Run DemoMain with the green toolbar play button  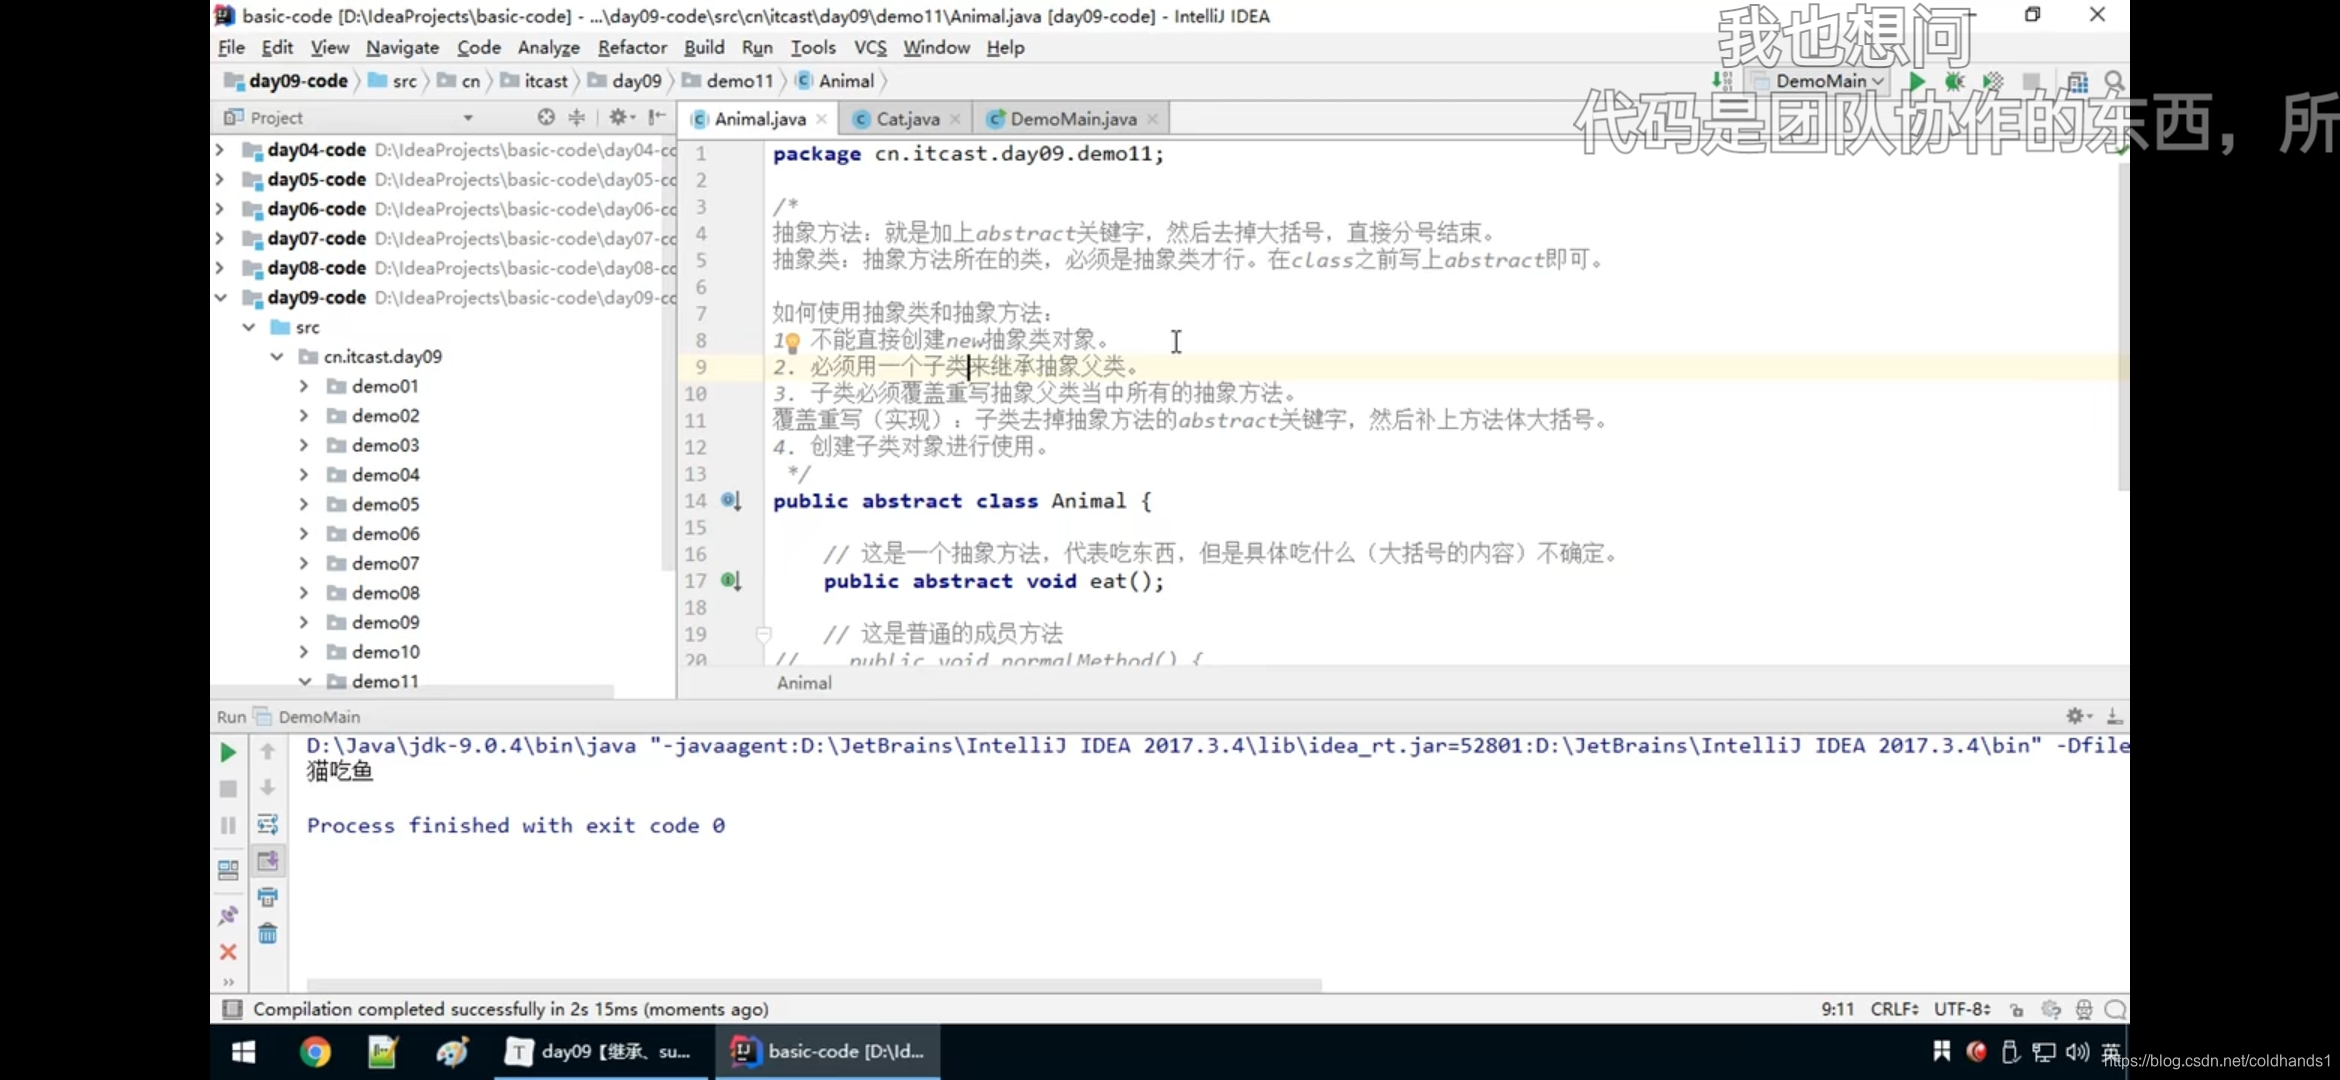point(1916,81)
